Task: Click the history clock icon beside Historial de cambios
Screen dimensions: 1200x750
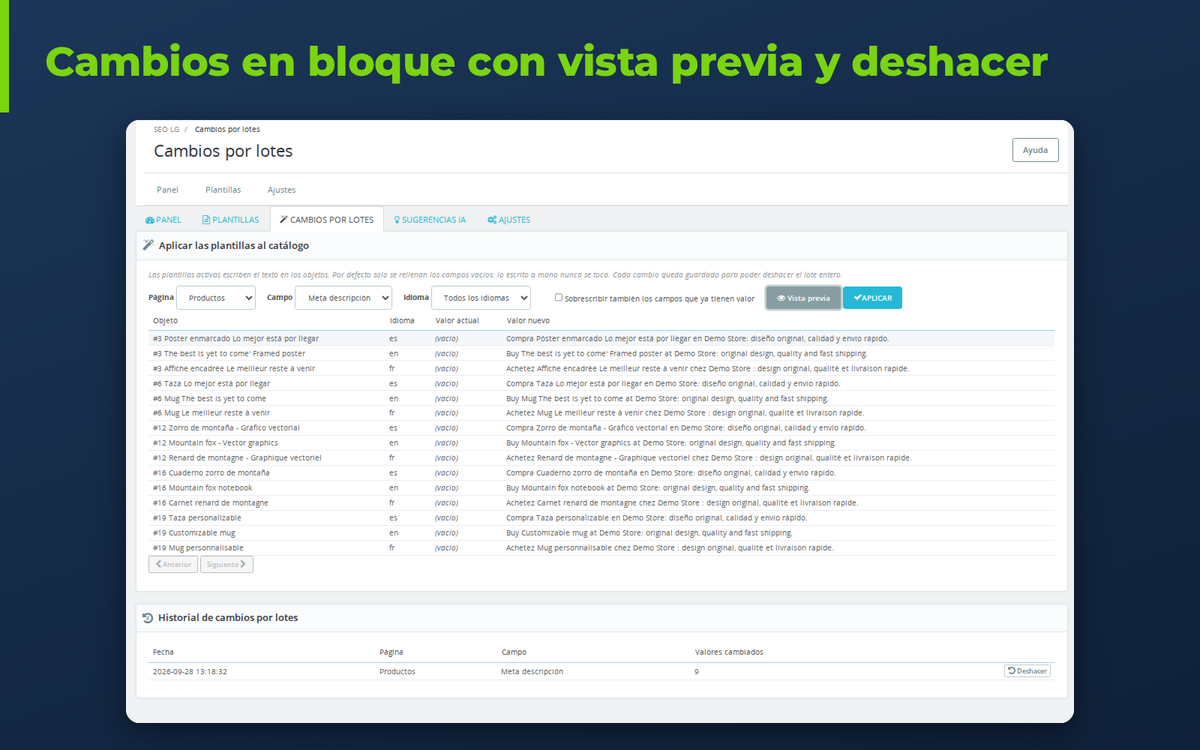Action: 148,618
